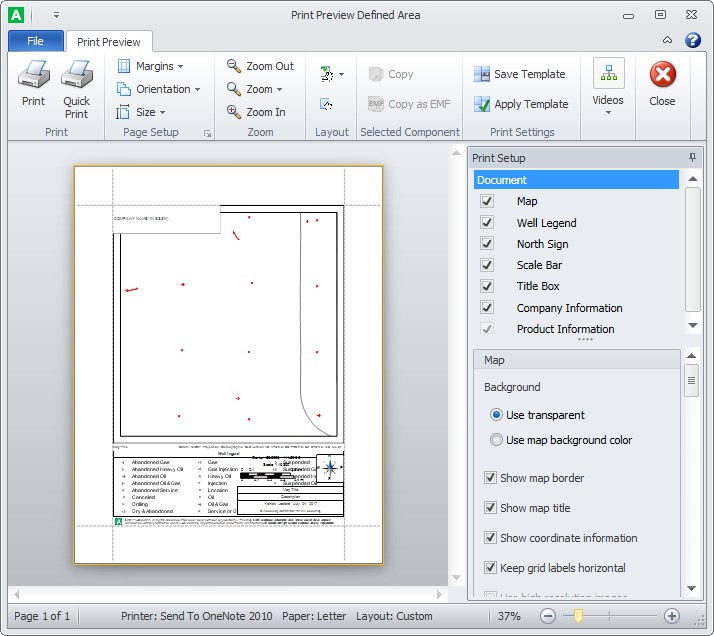Click the Apply Template icon

click(481, 104)
